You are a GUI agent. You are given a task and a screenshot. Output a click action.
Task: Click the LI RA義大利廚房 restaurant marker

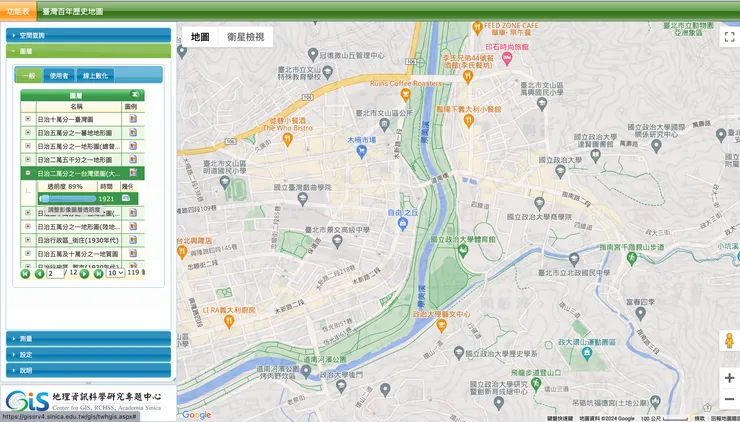[229, 321]
